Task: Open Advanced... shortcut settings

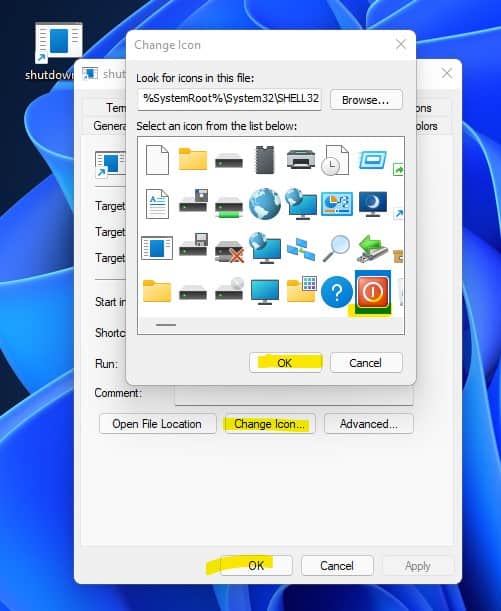Action: click(369, 424)
